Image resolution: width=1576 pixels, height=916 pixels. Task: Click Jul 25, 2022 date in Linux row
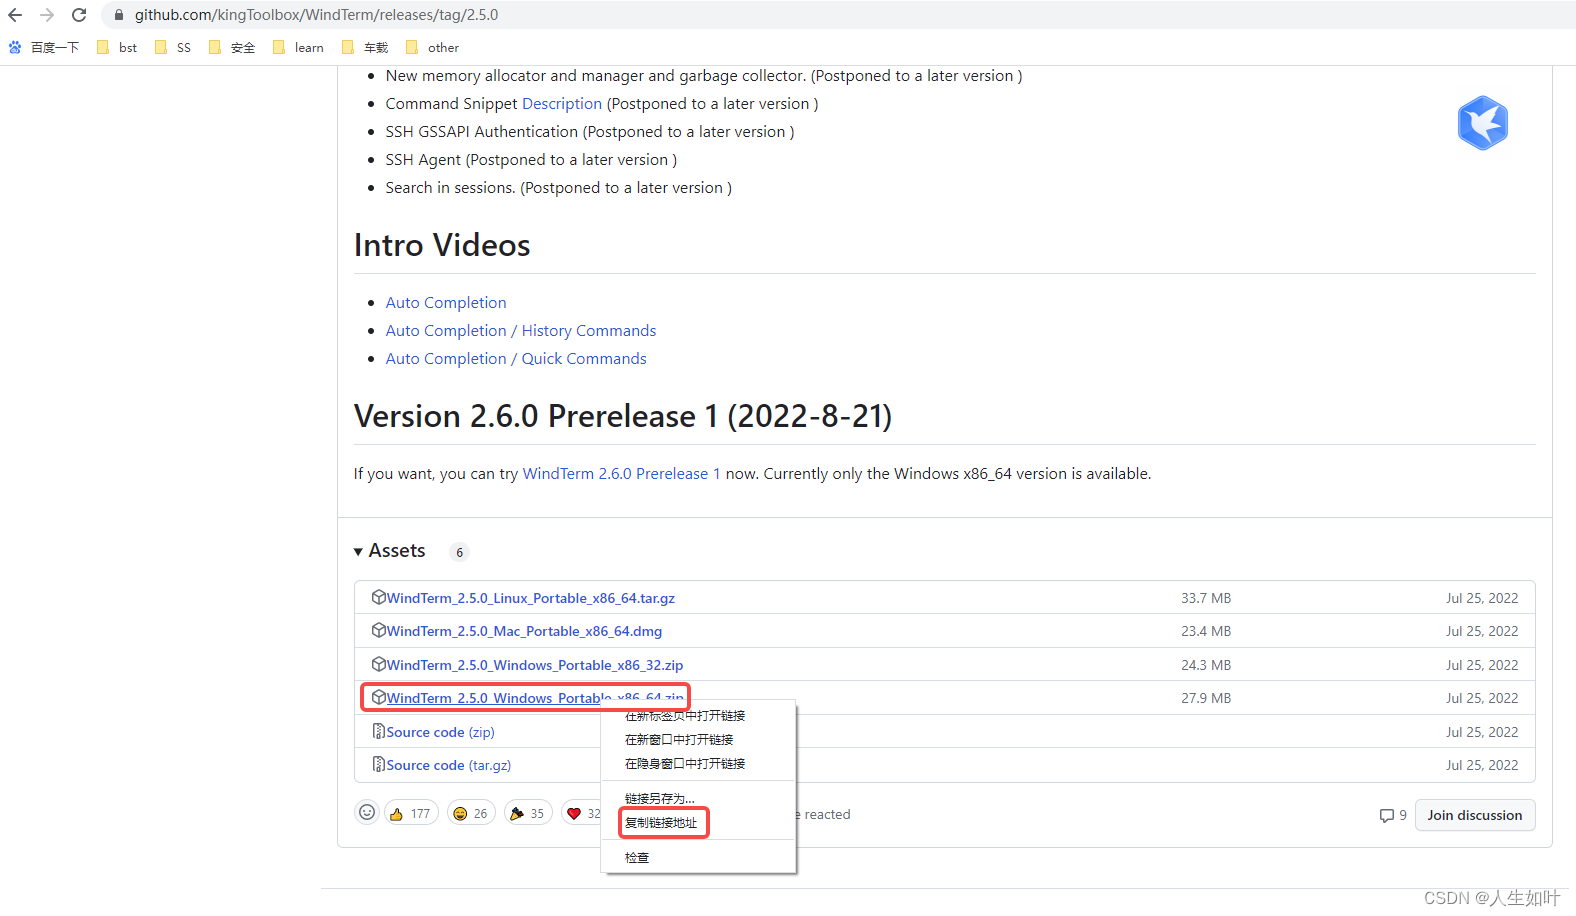point(1482,598)
